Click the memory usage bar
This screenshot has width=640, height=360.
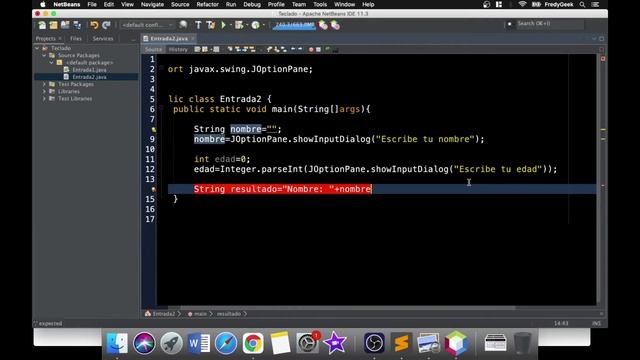[294, 25]
